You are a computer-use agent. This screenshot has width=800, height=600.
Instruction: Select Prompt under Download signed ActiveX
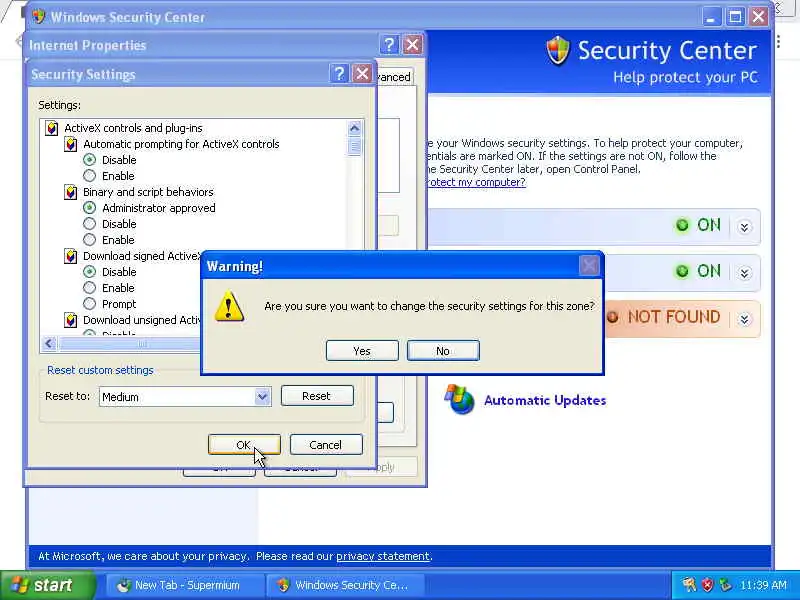coord(89,304)
